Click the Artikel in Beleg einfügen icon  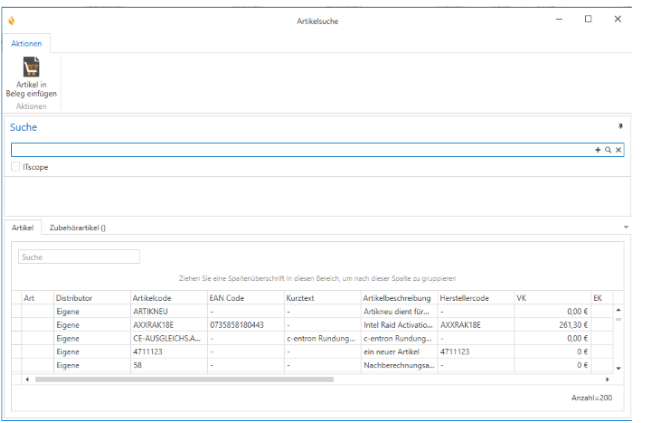(x=31, y=68)
